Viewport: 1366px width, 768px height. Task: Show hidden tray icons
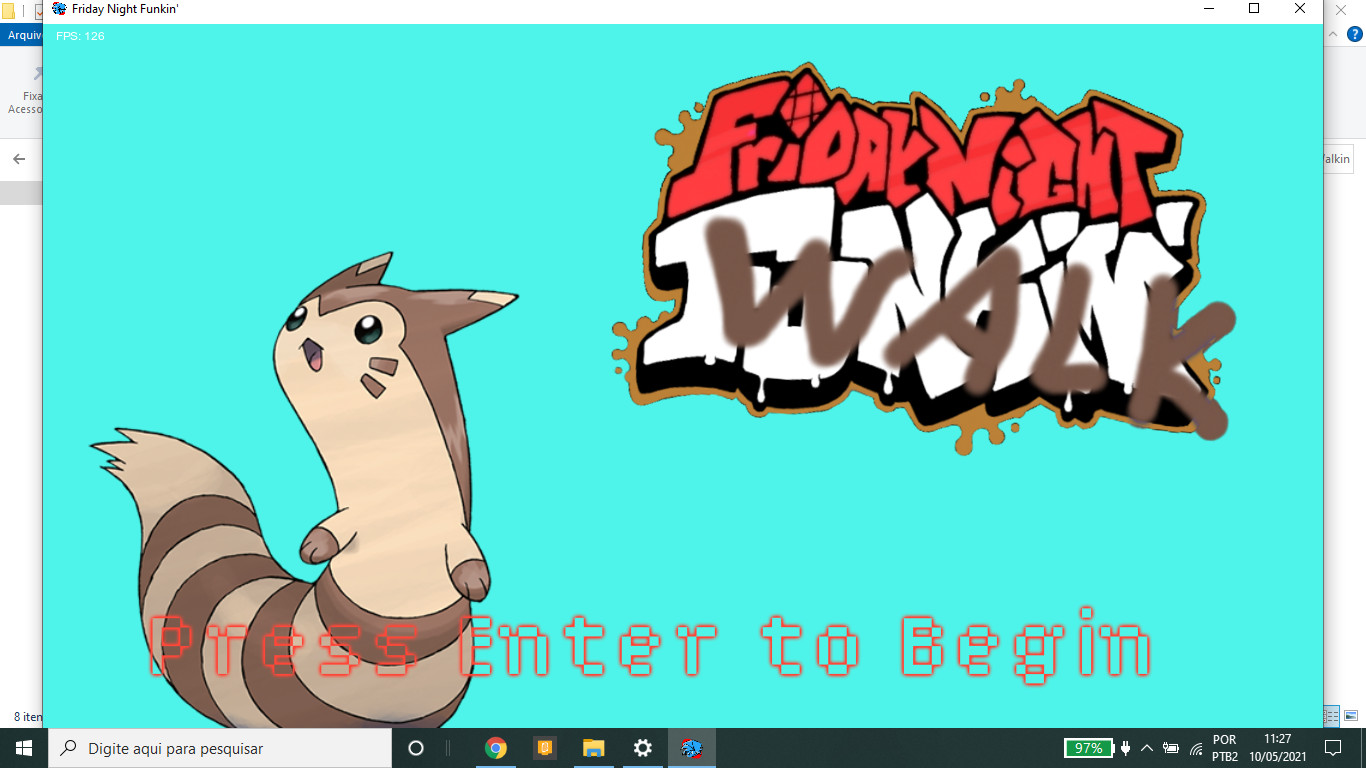(1147, 748)
